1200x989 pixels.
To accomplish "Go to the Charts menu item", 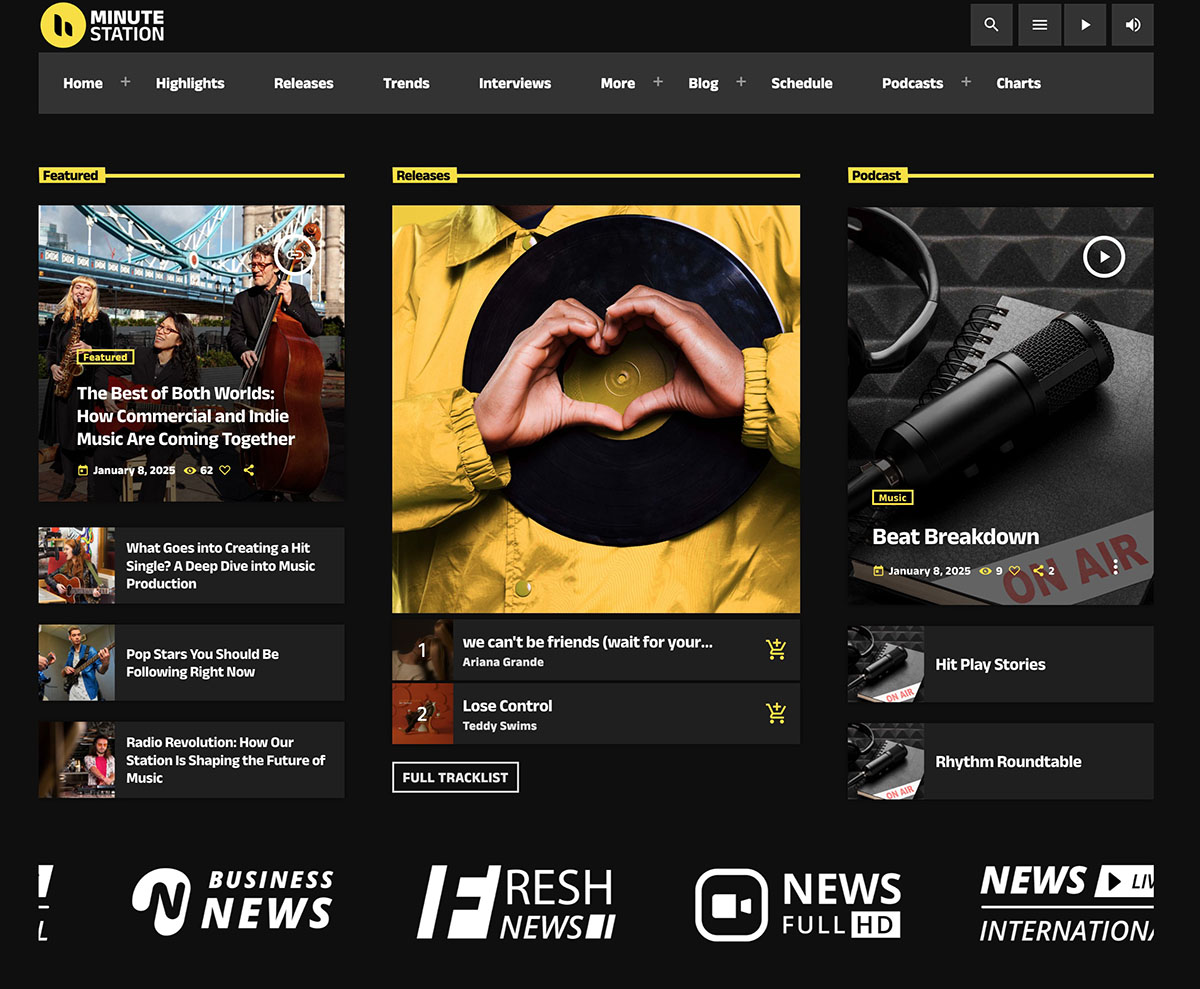I will tap(1018, 84).
